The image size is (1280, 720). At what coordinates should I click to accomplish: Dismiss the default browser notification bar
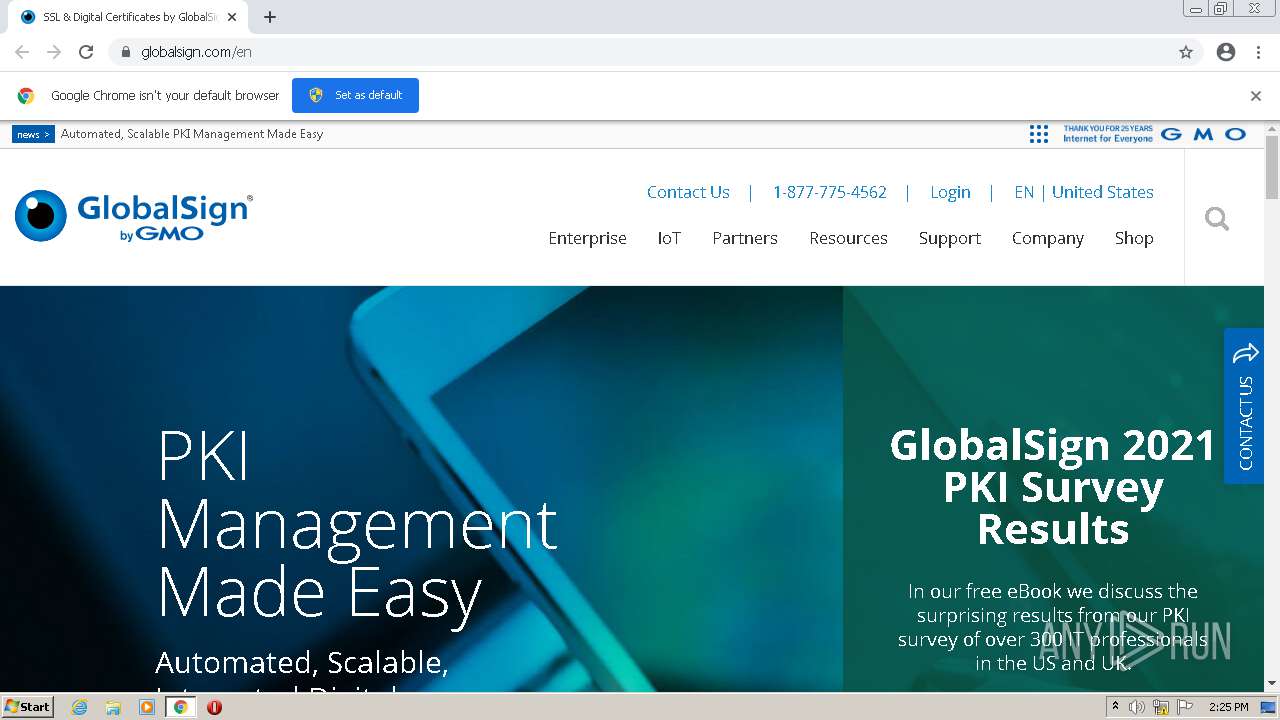(x=1256, y=96)
